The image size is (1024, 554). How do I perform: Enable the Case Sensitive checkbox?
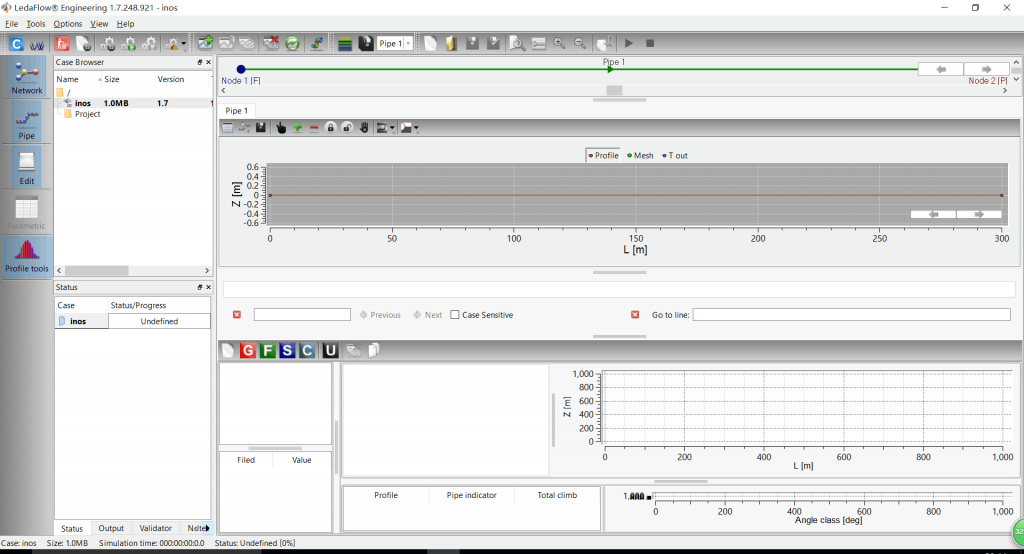coord(455,315)
